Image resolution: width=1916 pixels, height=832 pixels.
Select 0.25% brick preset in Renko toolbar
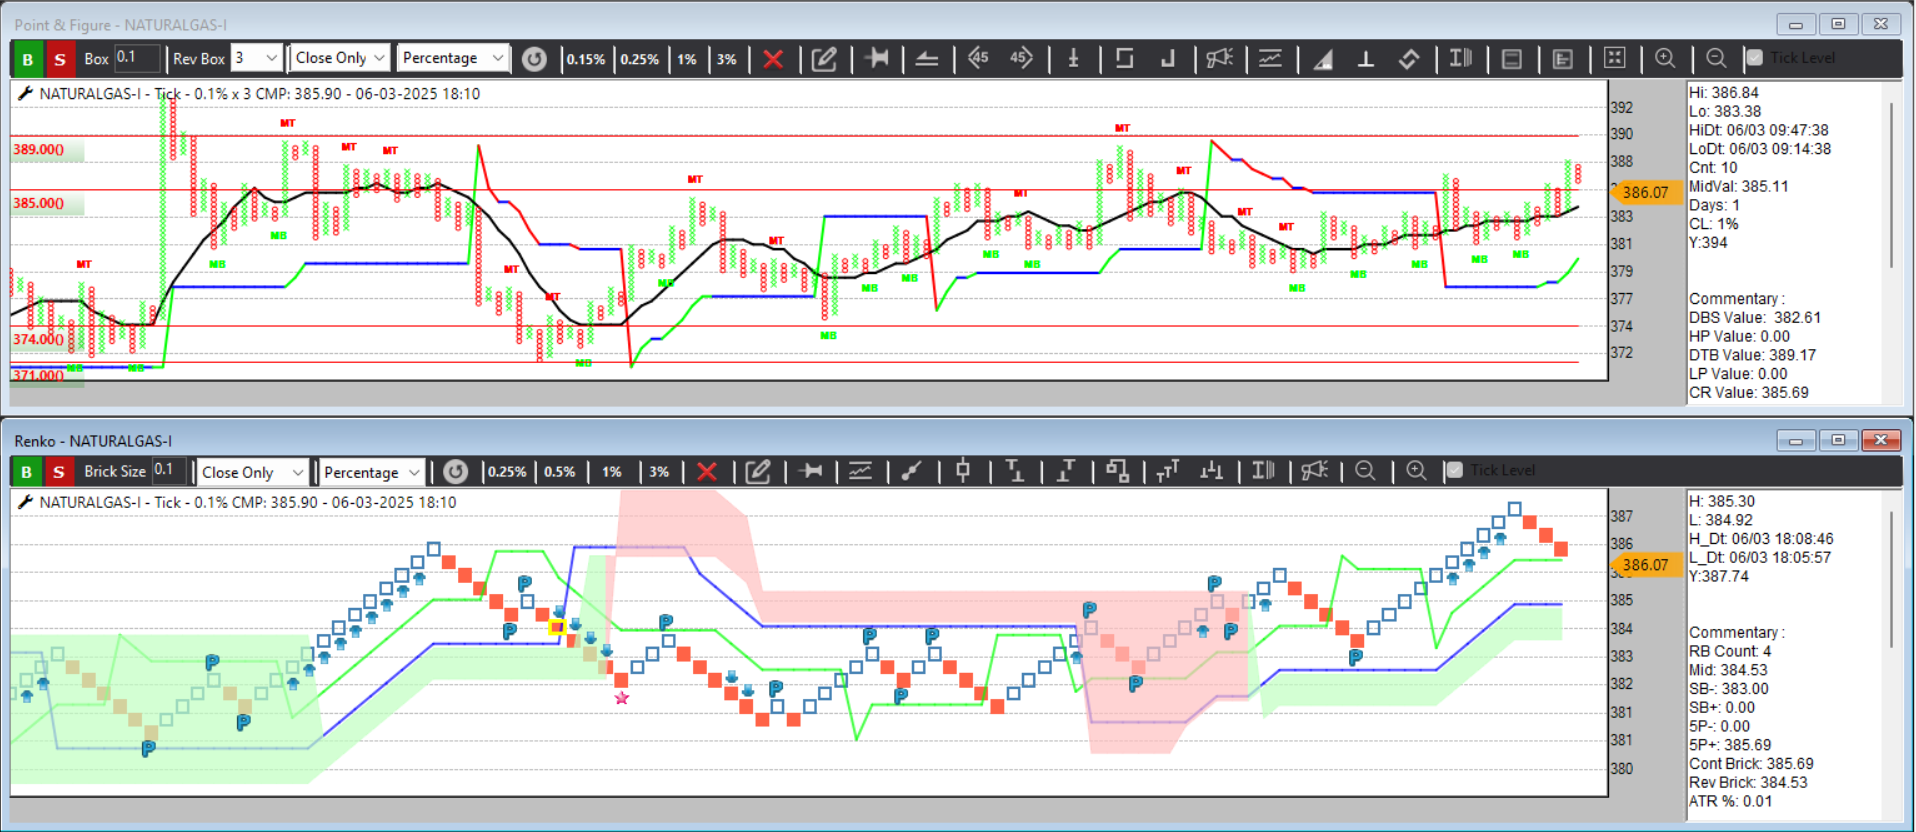tap(507, 472)
